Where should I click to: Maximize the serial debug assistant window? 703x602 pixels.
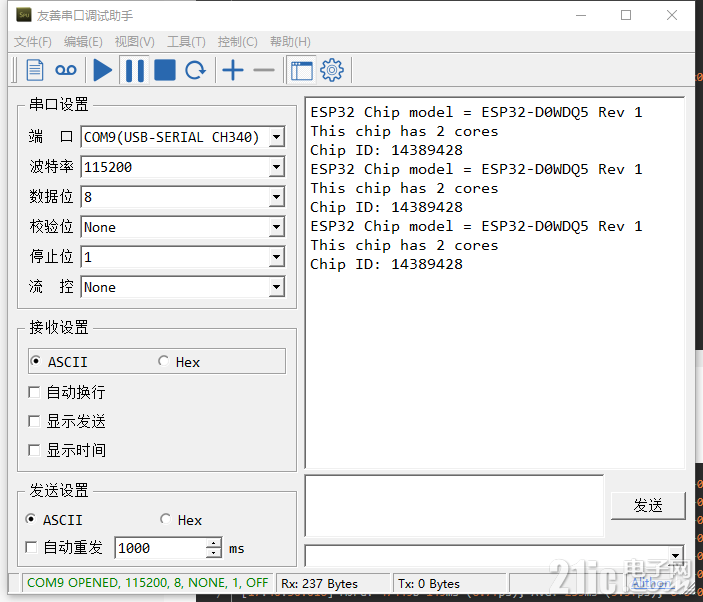pos(626,15)
